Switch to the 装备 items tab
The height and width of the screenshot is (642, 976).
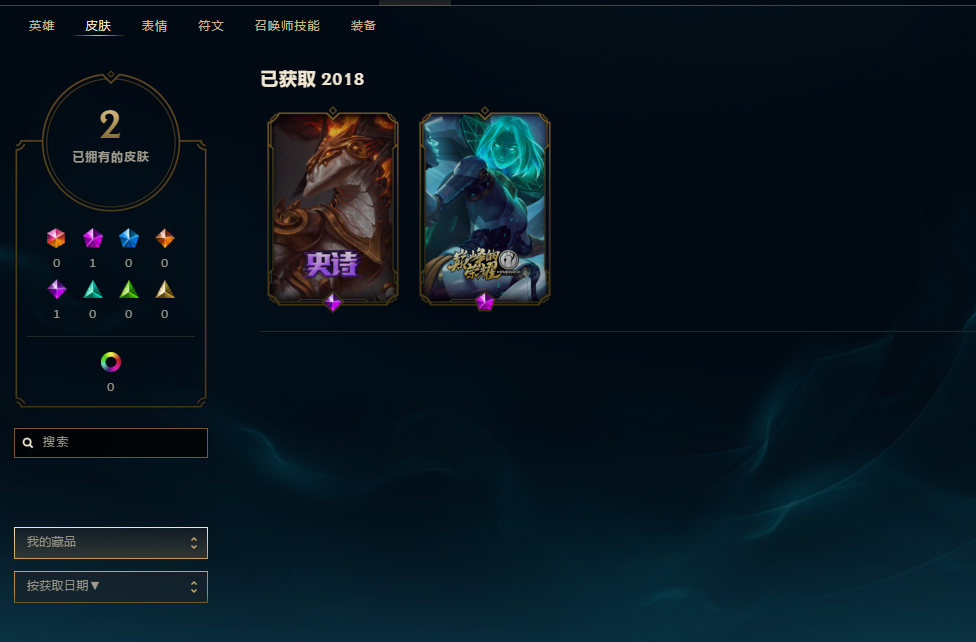click(x=363, y=26)
